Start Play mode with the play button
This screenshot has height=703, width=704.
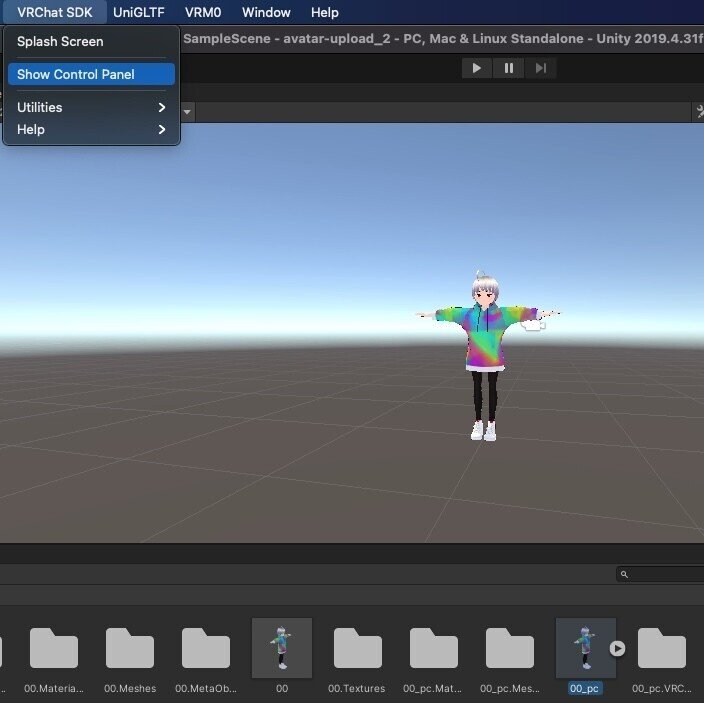(x=477, y=68)
